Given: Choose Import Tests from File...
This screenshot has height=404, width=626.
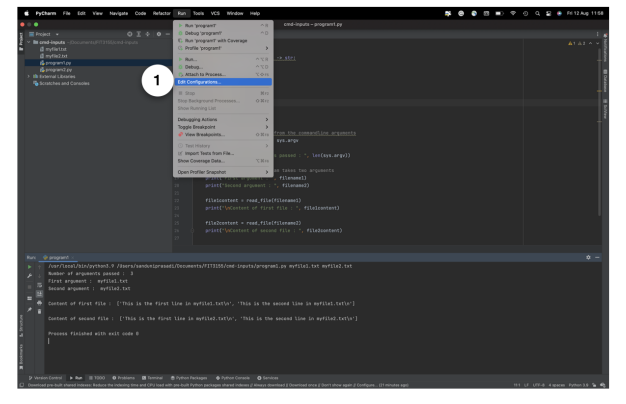Looking at the screenshot, I should click(x=223, y=153).
